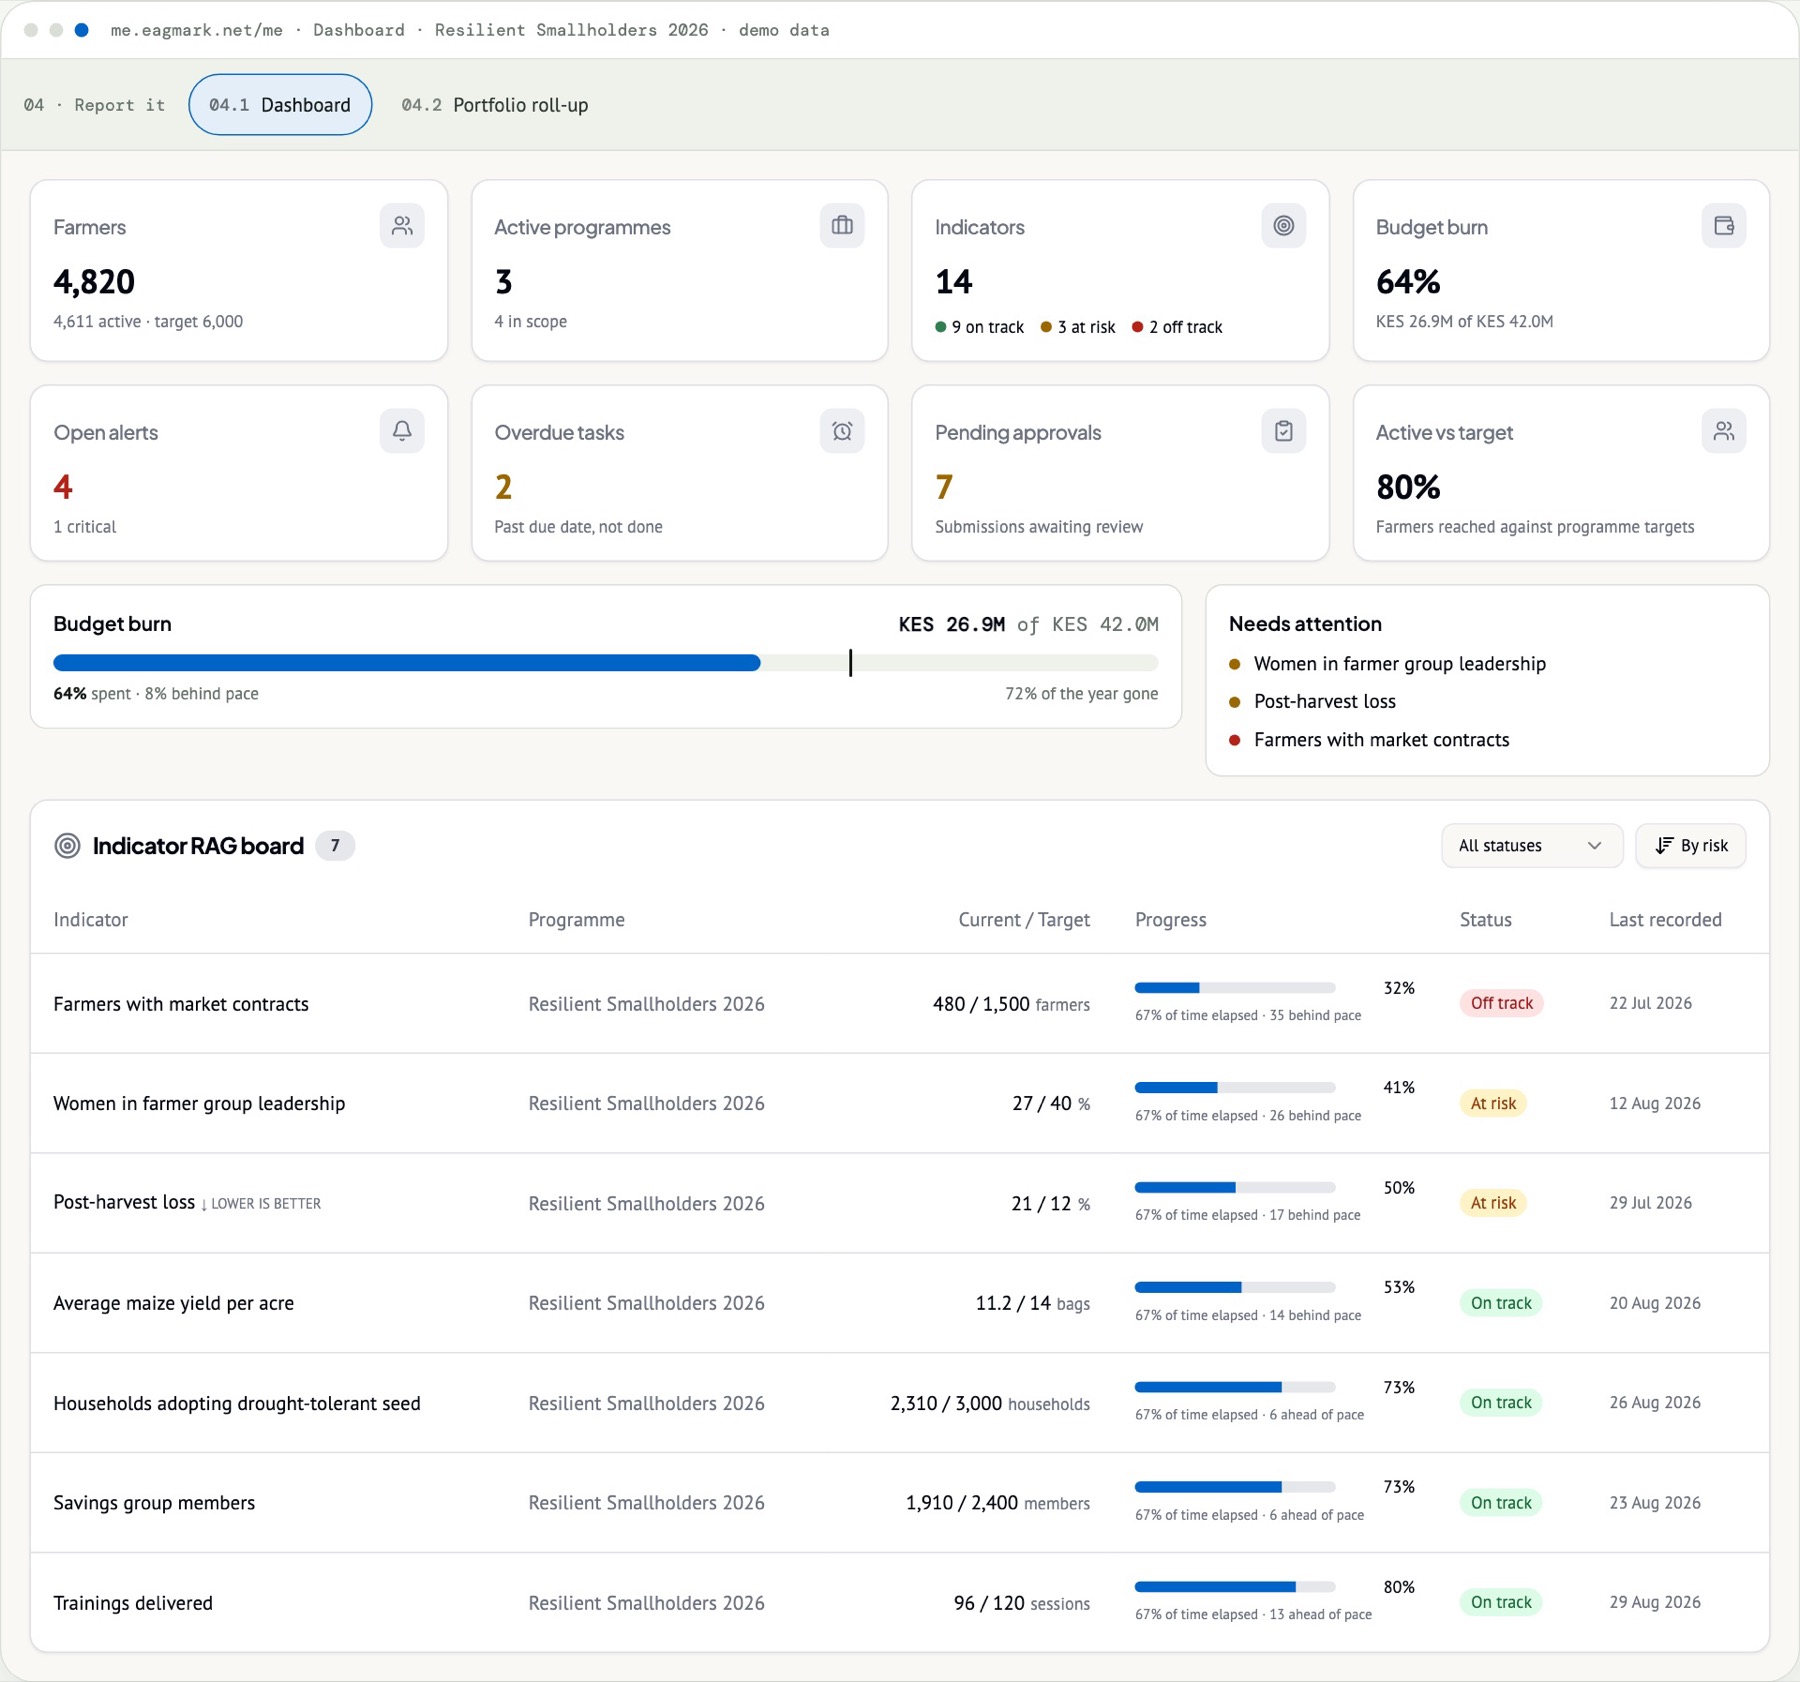Click the Last recorded column header
The width and height of the screenshot is (1800, 1682).
coord(1665,920)
